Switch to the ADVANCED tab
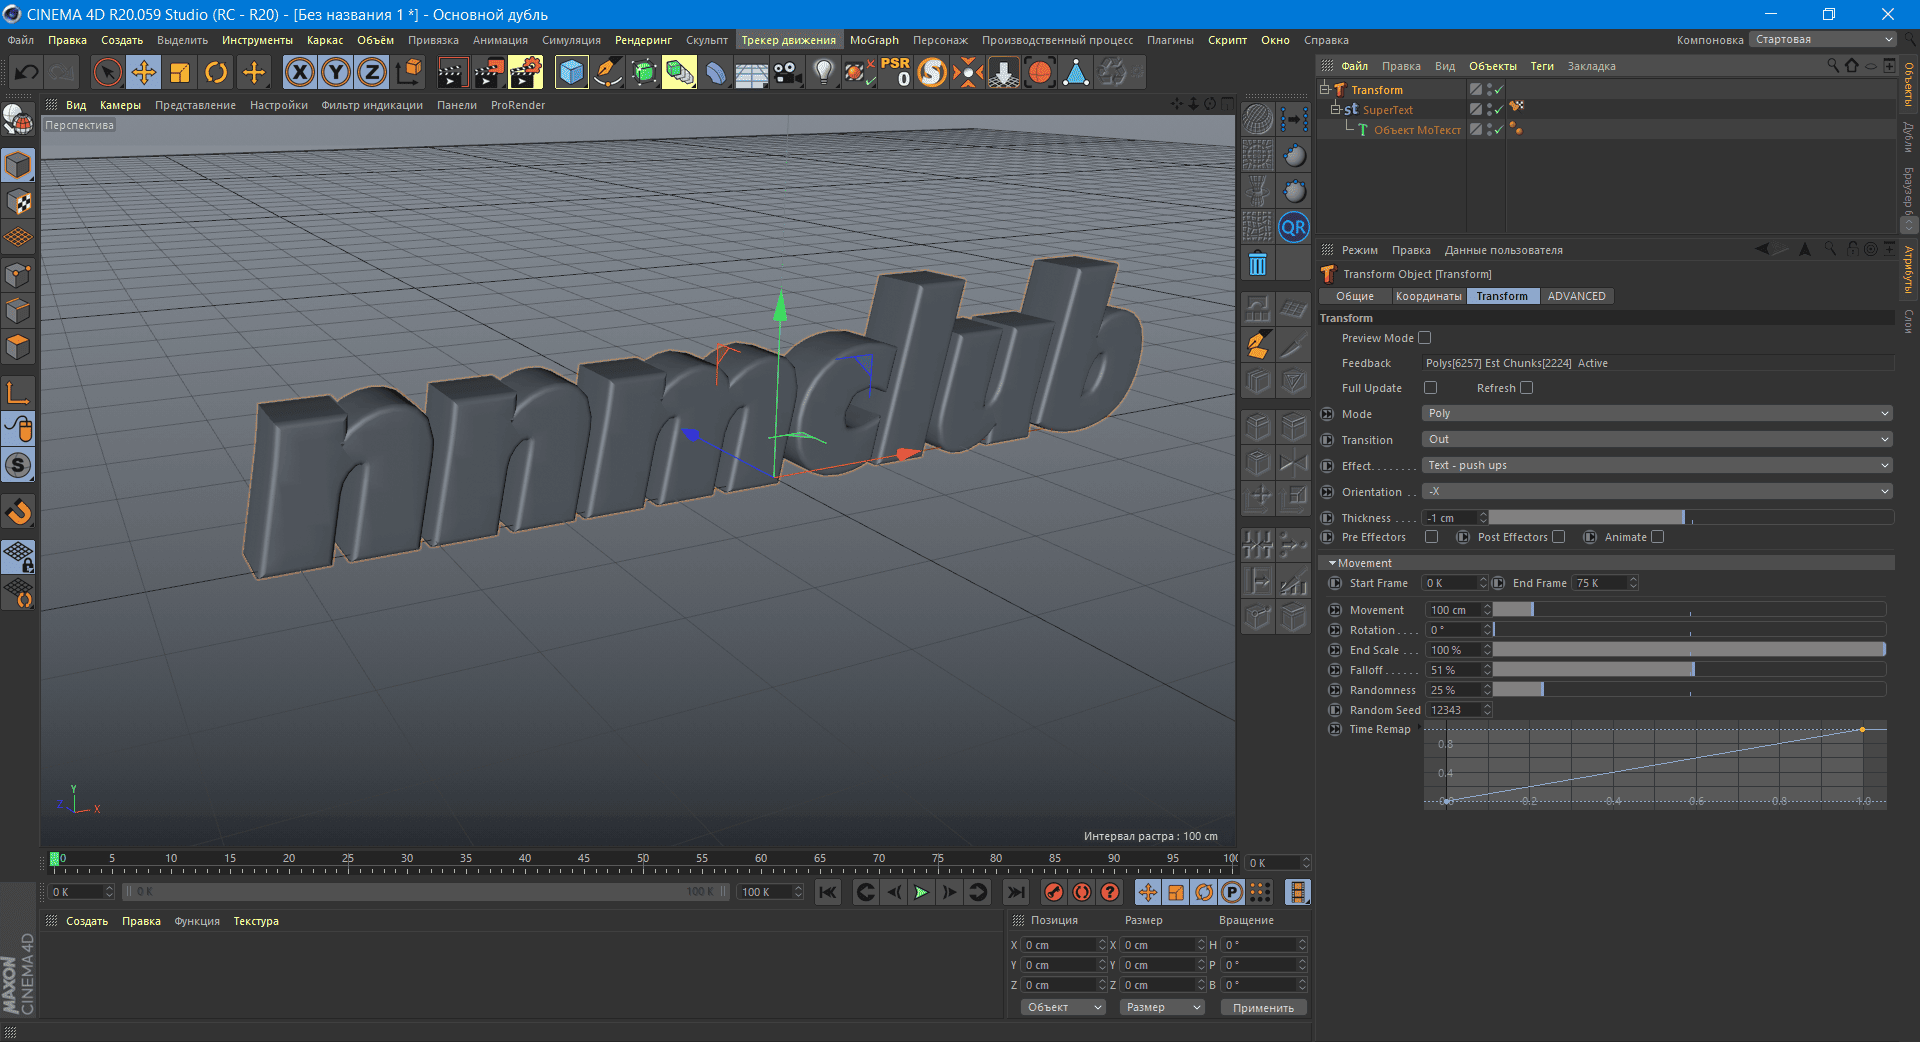Viewport: 1920px width, 1042px height. click(1576, 296)
